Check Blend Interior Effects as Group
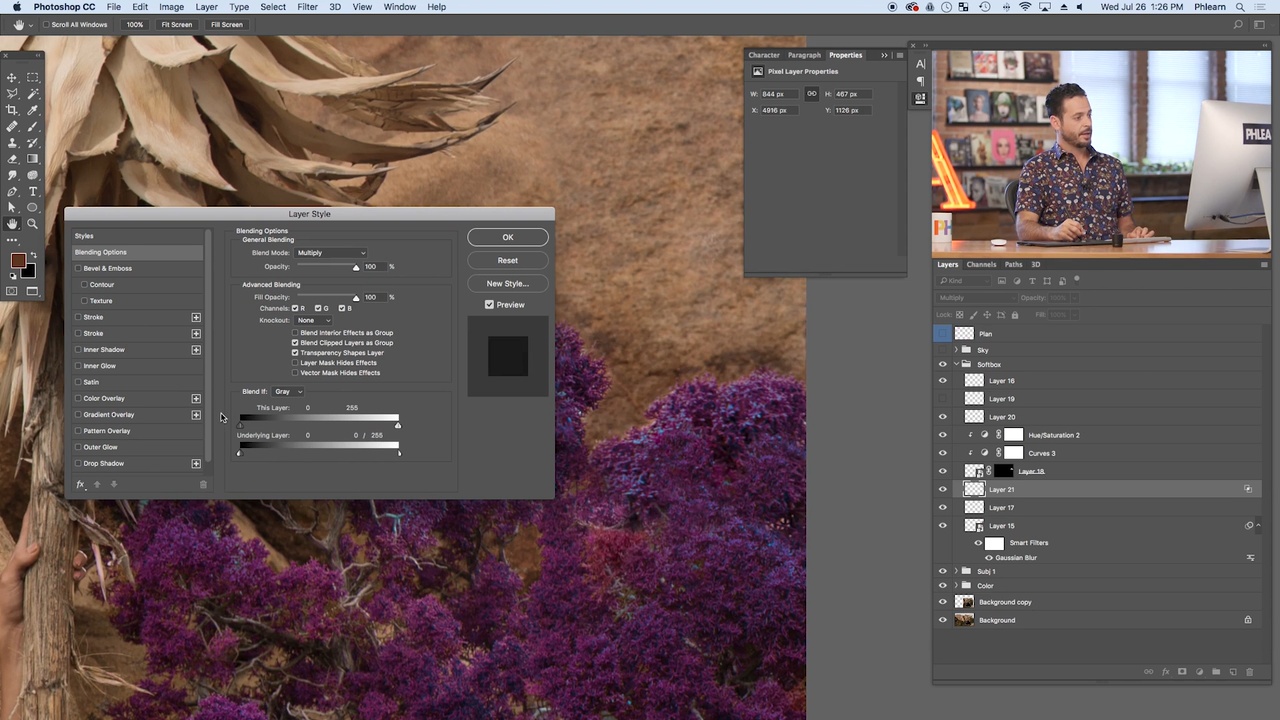The width and height of the screenshot is (1280, 720). tap(295, 333)
